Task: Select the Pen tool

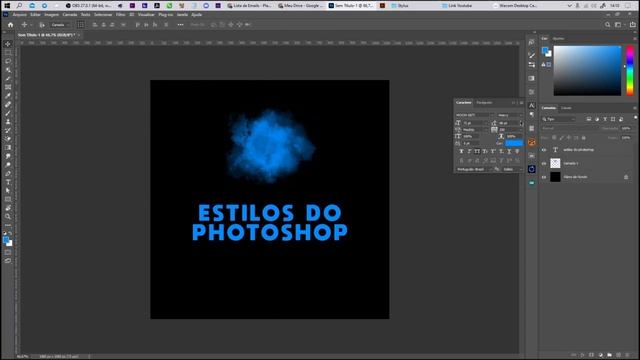Action: pos(8,173)
